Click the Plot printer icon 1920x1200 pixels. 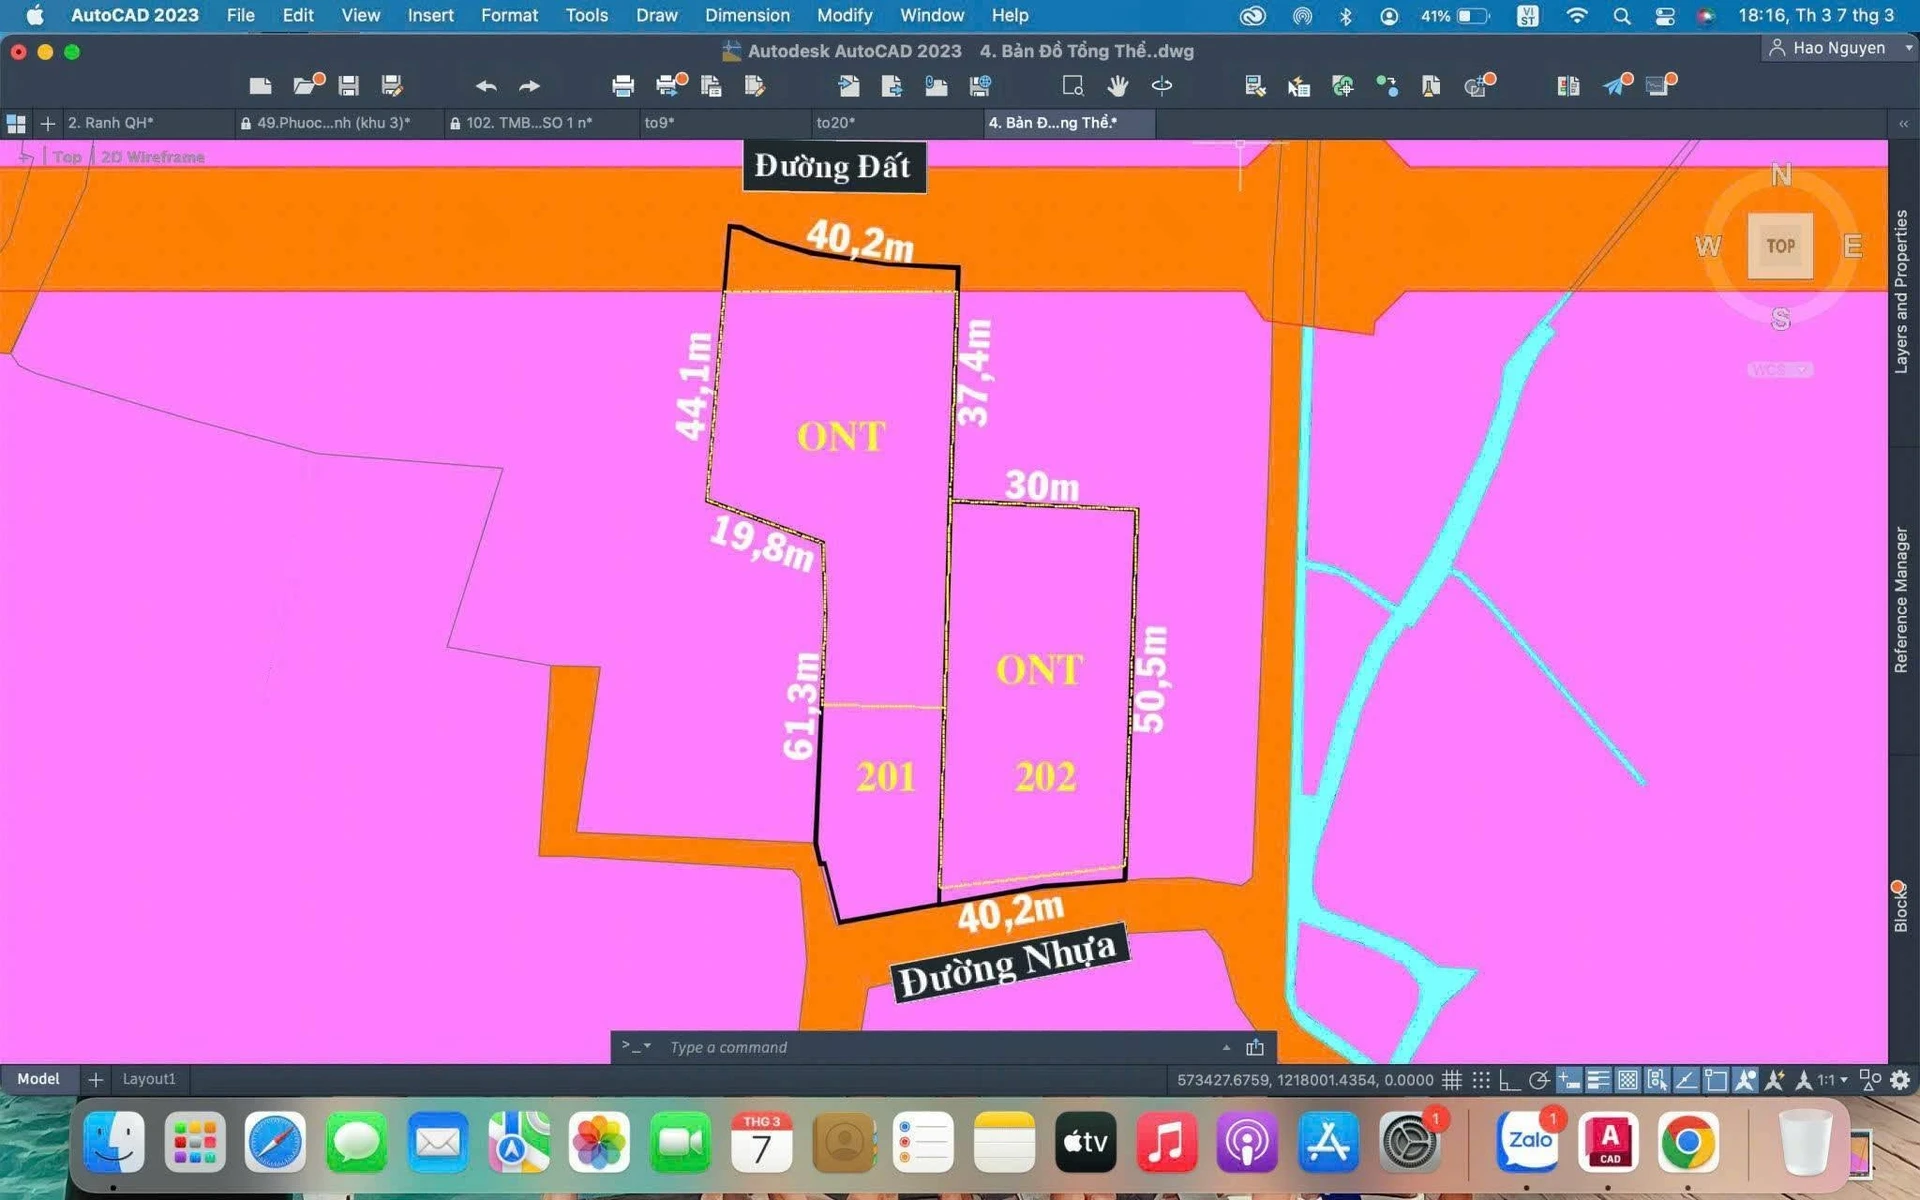pos(623,86)
